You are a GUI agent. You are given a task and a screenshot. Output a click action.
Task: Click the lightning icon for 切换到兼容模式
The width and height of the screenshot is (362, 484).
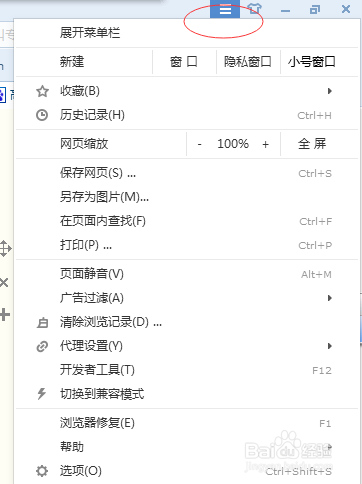[42, 394]
